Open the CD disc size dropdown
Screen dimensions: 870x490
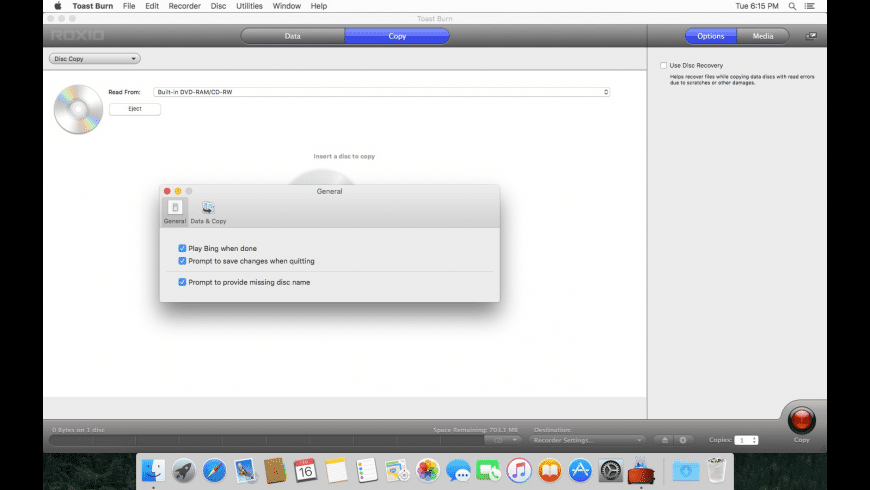[x=504, y=440]
